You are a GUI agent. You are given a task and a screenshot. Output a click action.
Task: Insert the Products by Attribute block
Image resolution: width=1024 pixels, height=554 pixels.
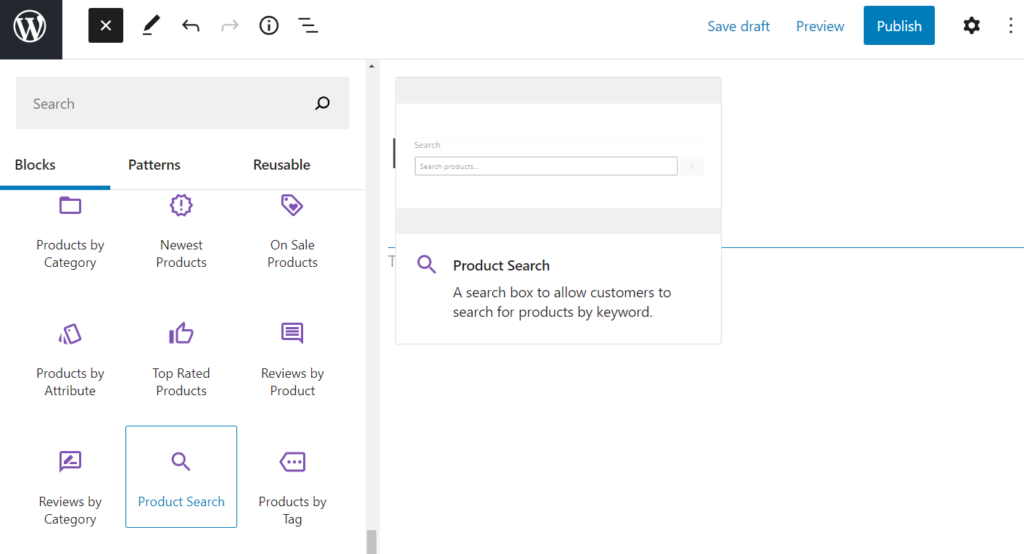click(x=70, y=360)
